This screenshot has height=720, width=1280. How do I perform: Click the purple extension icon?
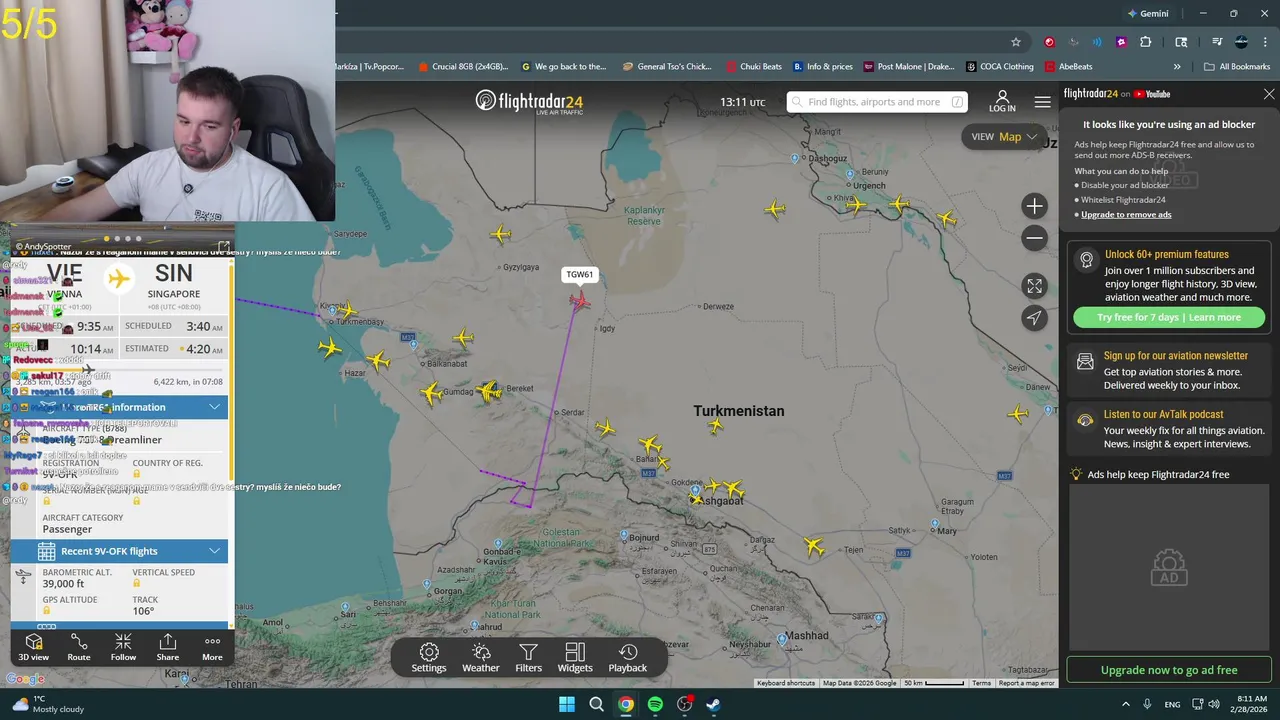click(1121, 42)
